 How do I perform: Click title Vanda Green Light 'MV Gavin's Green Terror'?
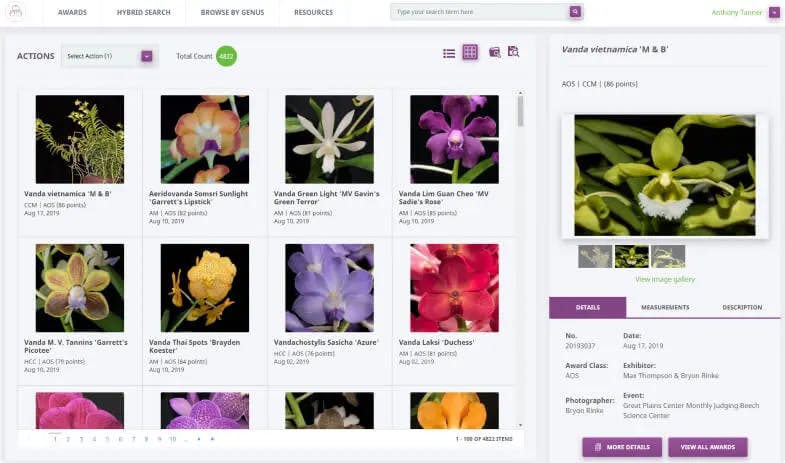[326, 198]
